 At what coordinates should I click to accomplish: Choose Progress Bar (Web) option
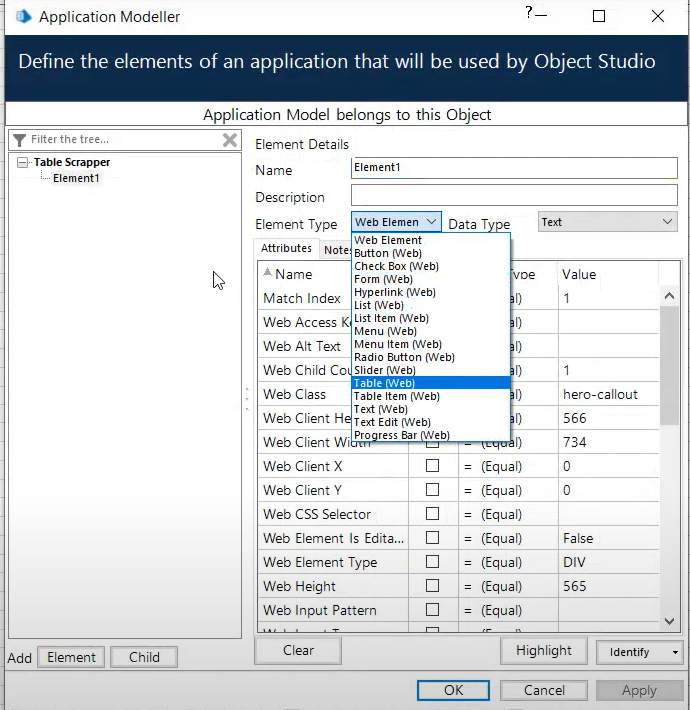point(431,435)
